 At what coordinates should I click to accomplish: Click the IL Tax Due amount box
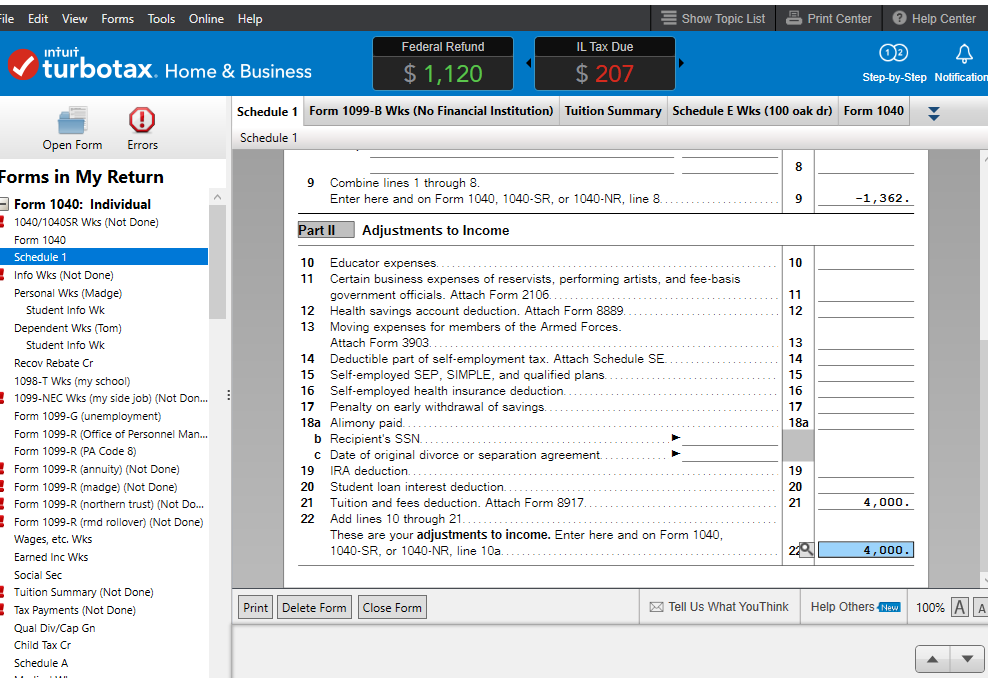coord(605,73)
